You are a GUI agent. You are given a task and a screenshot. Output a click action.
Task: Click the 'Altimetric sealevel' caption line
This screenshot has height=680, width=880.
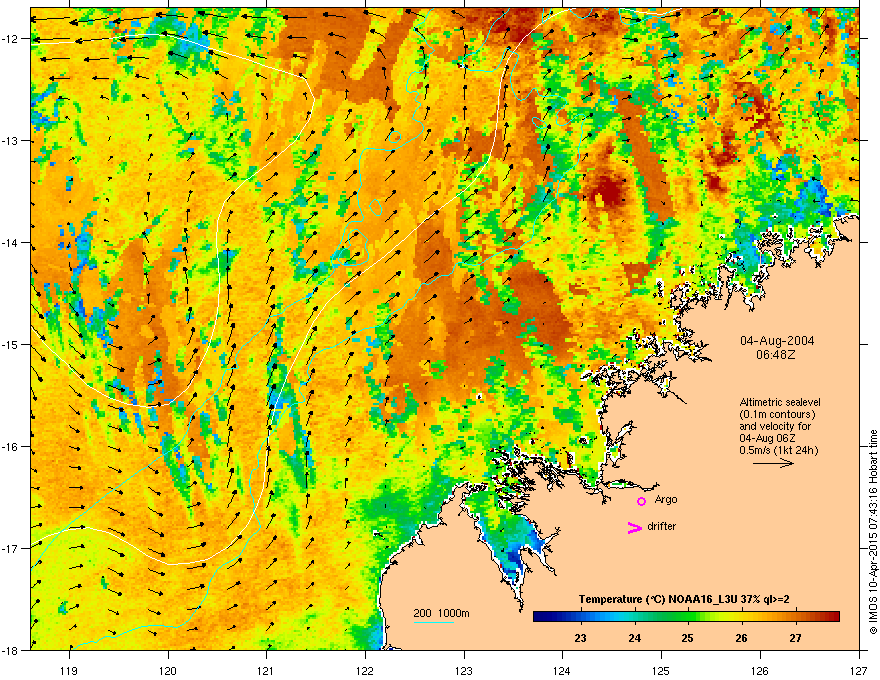780,402
